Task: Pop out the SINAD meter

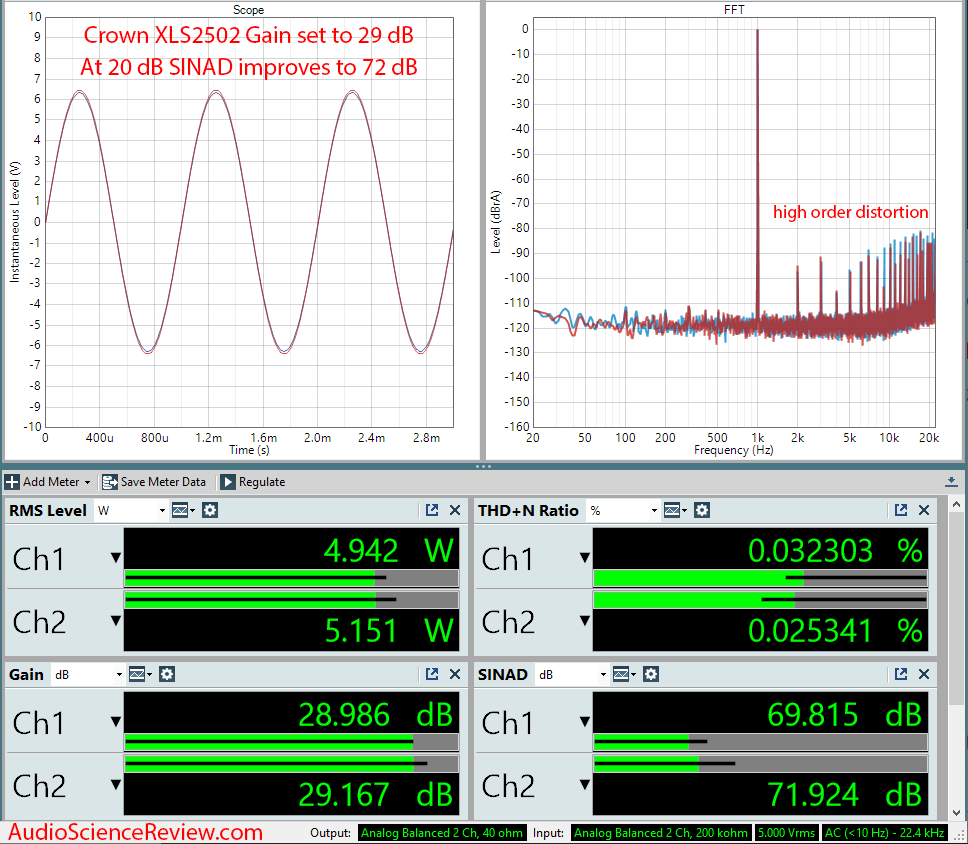Action: pos(901,674)
